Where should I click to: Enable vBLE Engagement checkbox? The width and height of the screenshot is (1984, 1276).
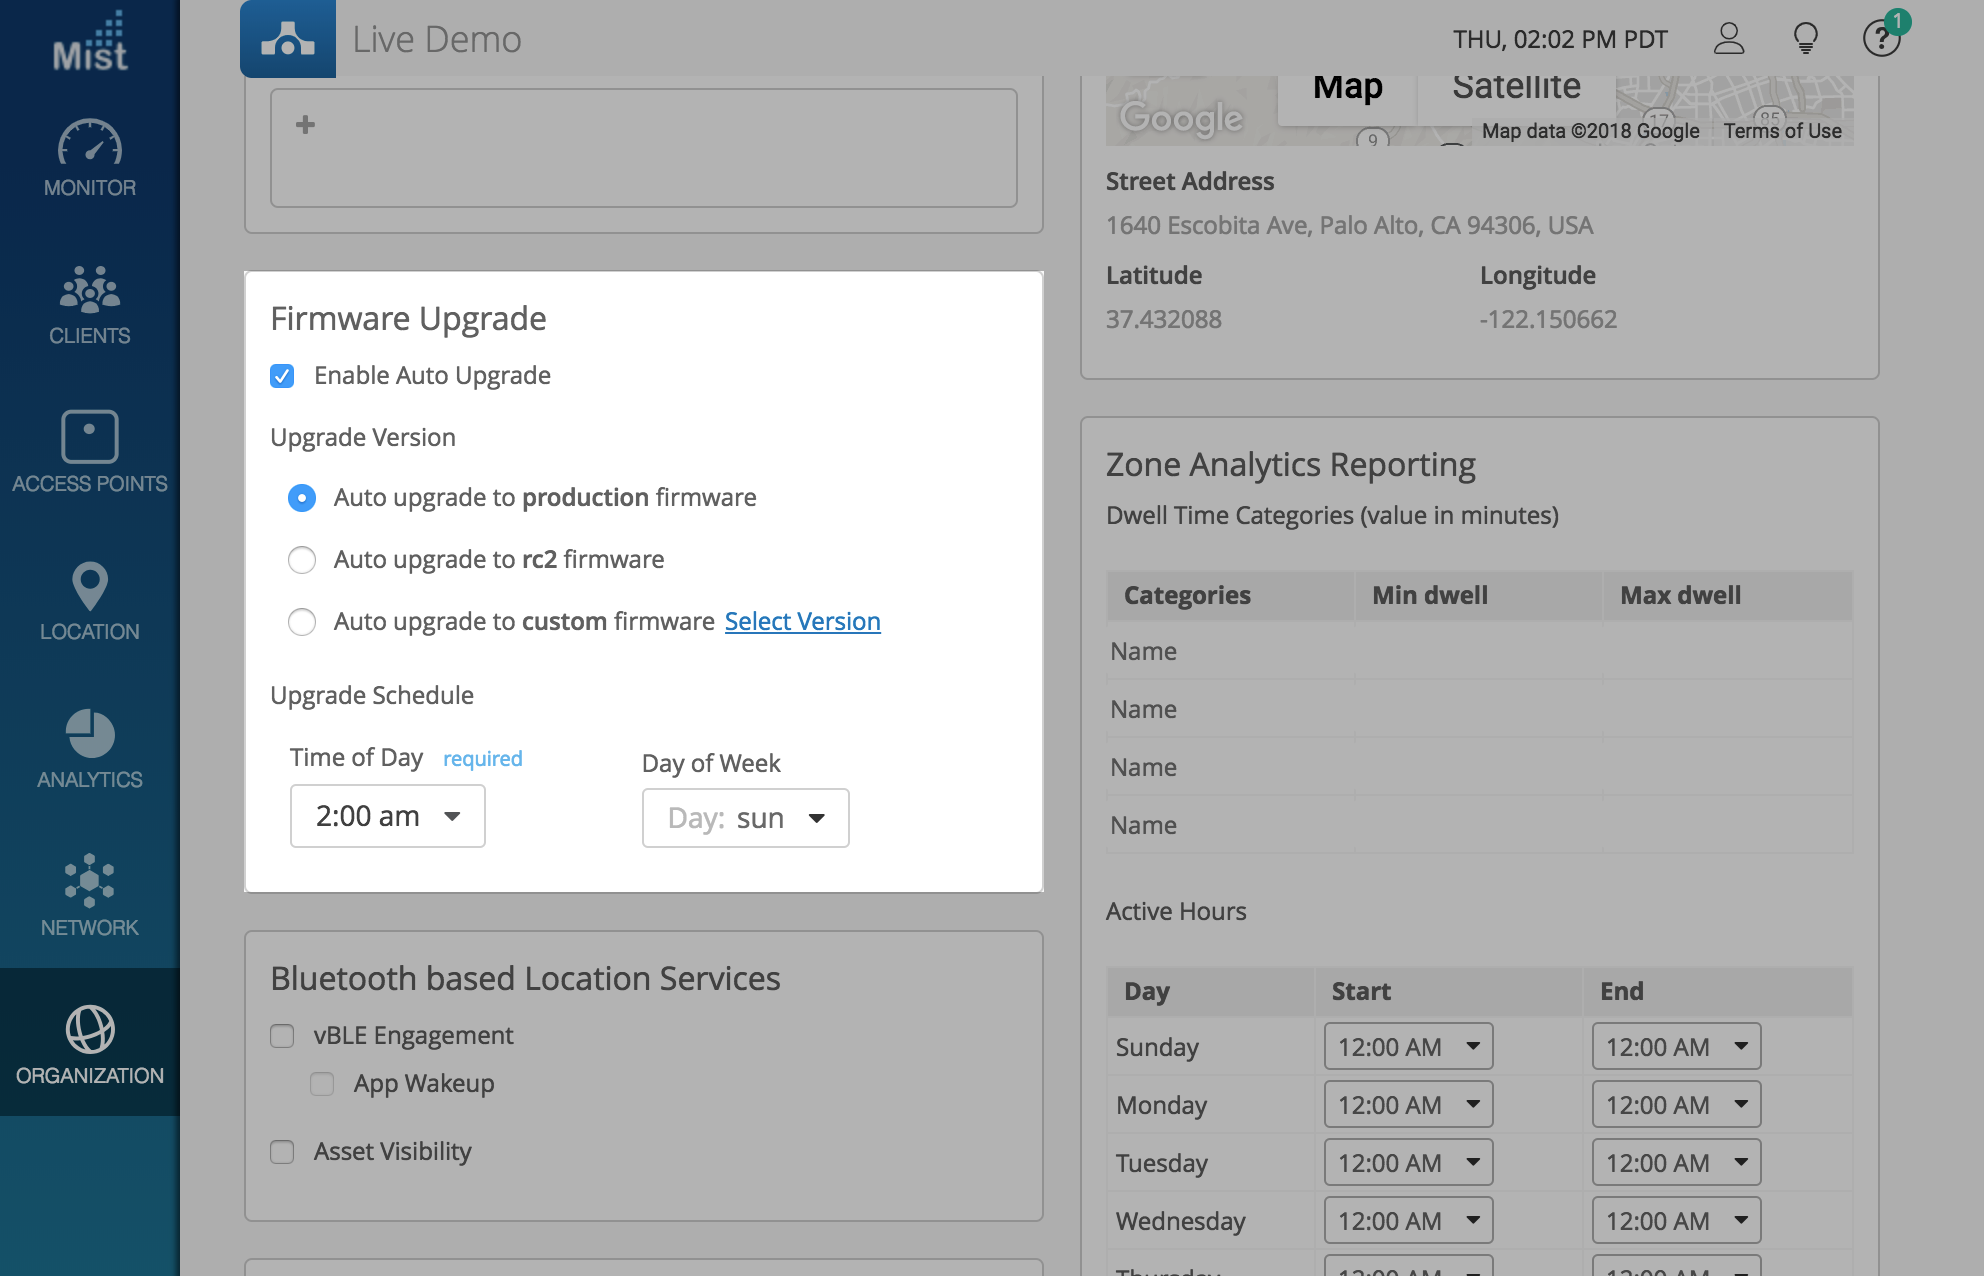pyautogui.click(x=282, y=1036)
